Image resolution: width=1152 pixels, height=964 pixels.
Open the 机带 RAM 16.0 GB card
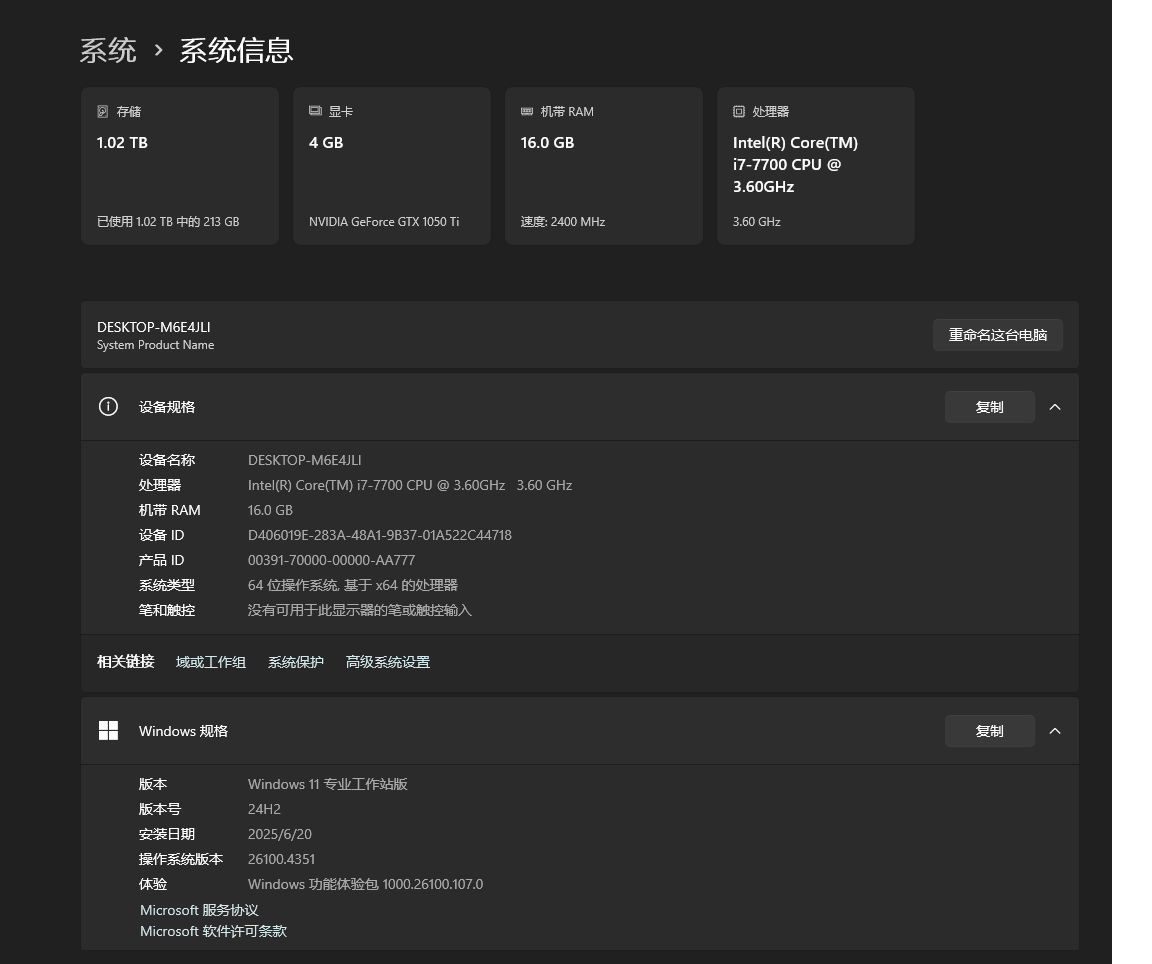tap(604, 166)
